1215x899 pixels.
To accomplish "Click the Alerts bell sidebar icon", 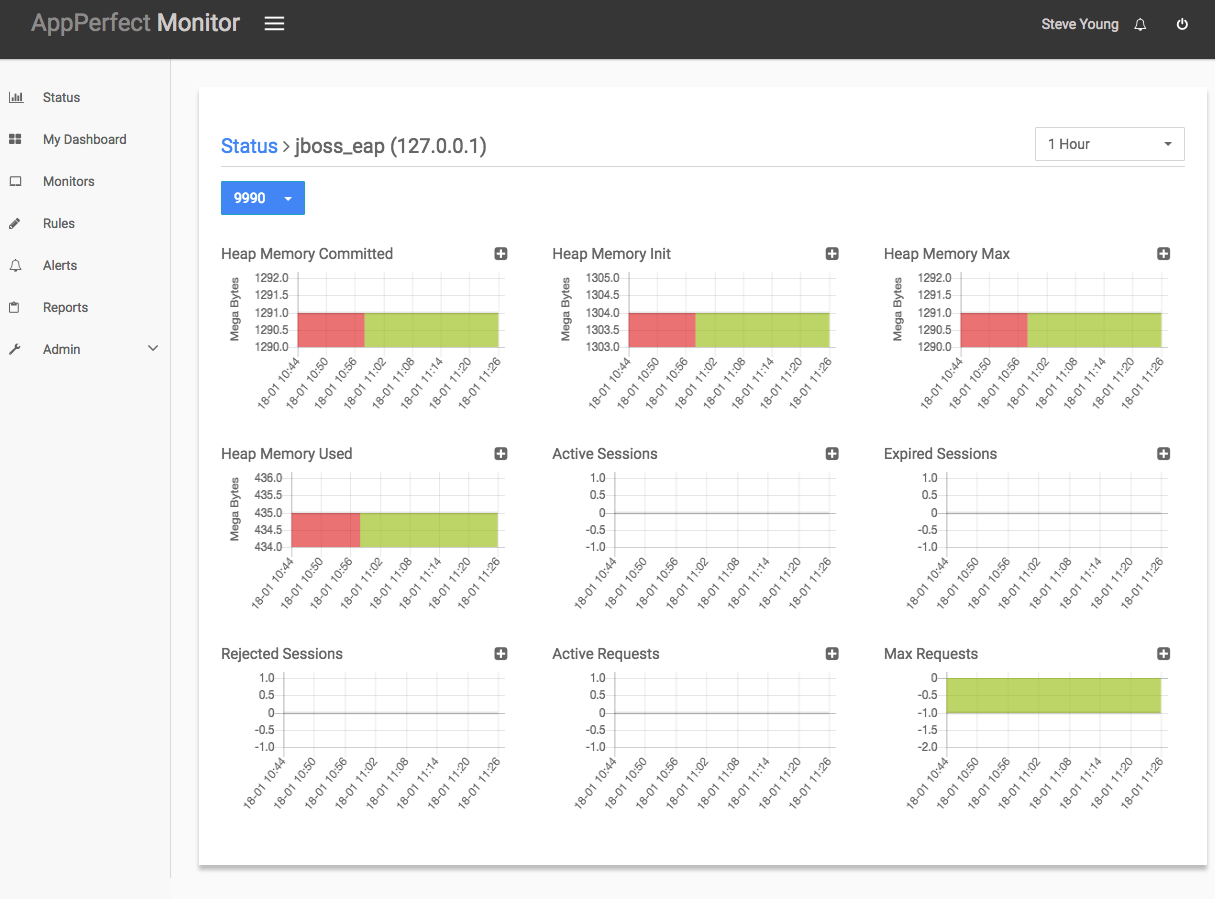I will click(x=15, y=265).
